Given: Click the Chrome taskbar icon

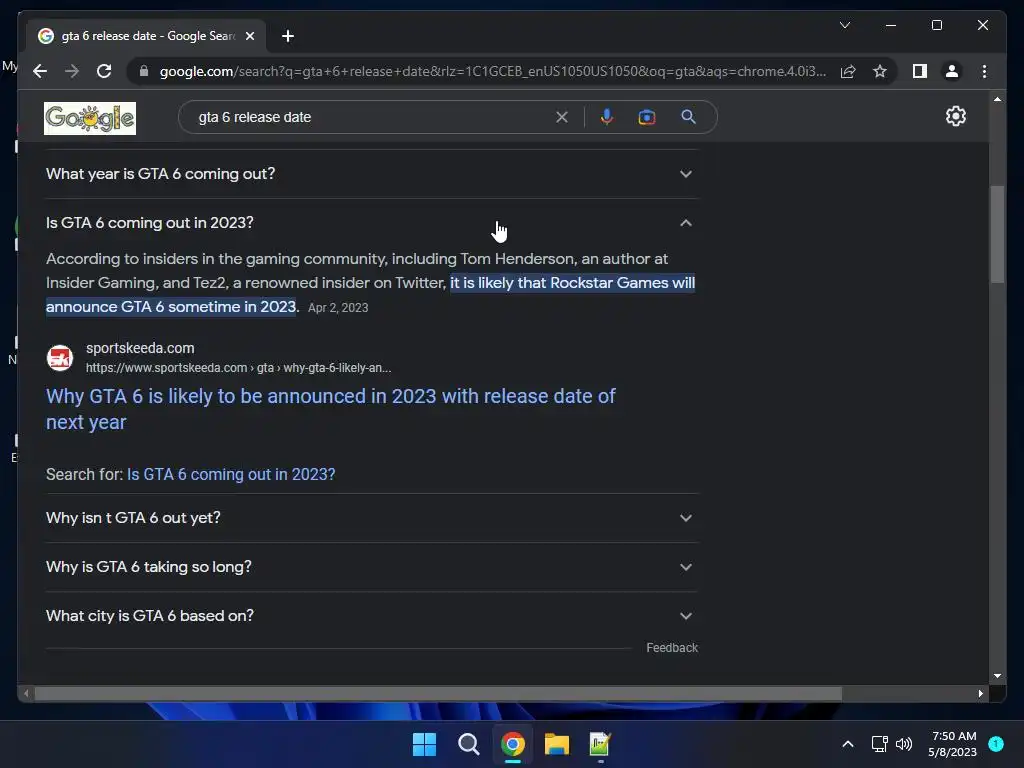Looking at the screenshot, I should tap(513, 744).
